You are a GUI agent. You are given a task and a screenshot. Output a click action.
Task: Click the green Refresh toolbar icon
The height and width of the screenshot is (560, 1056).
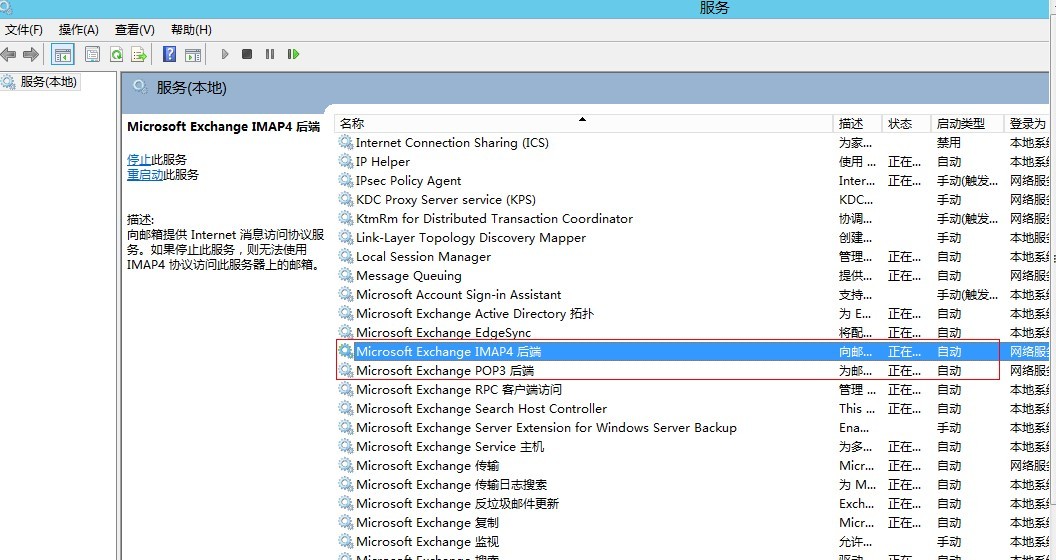117,55
